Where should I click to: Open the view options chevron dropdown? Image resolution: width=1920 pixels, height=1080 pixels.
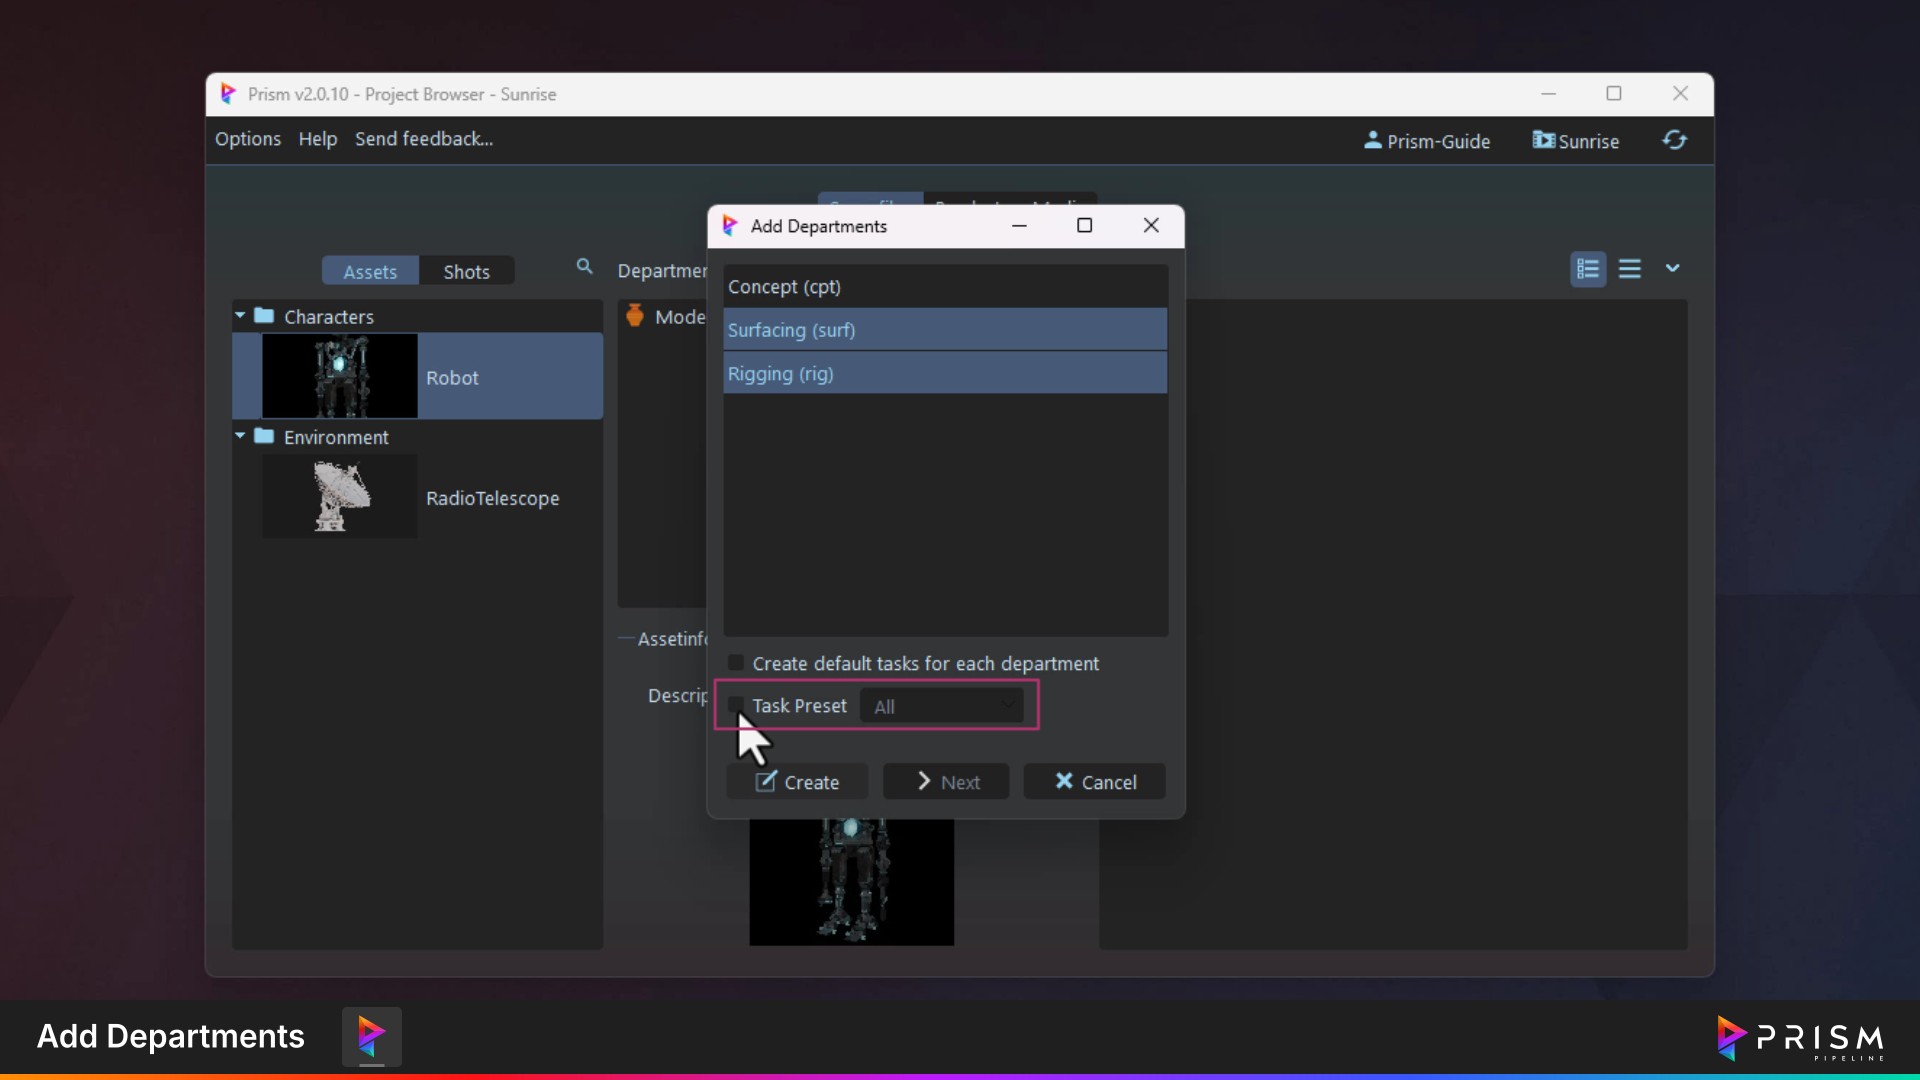(1672, 268)
